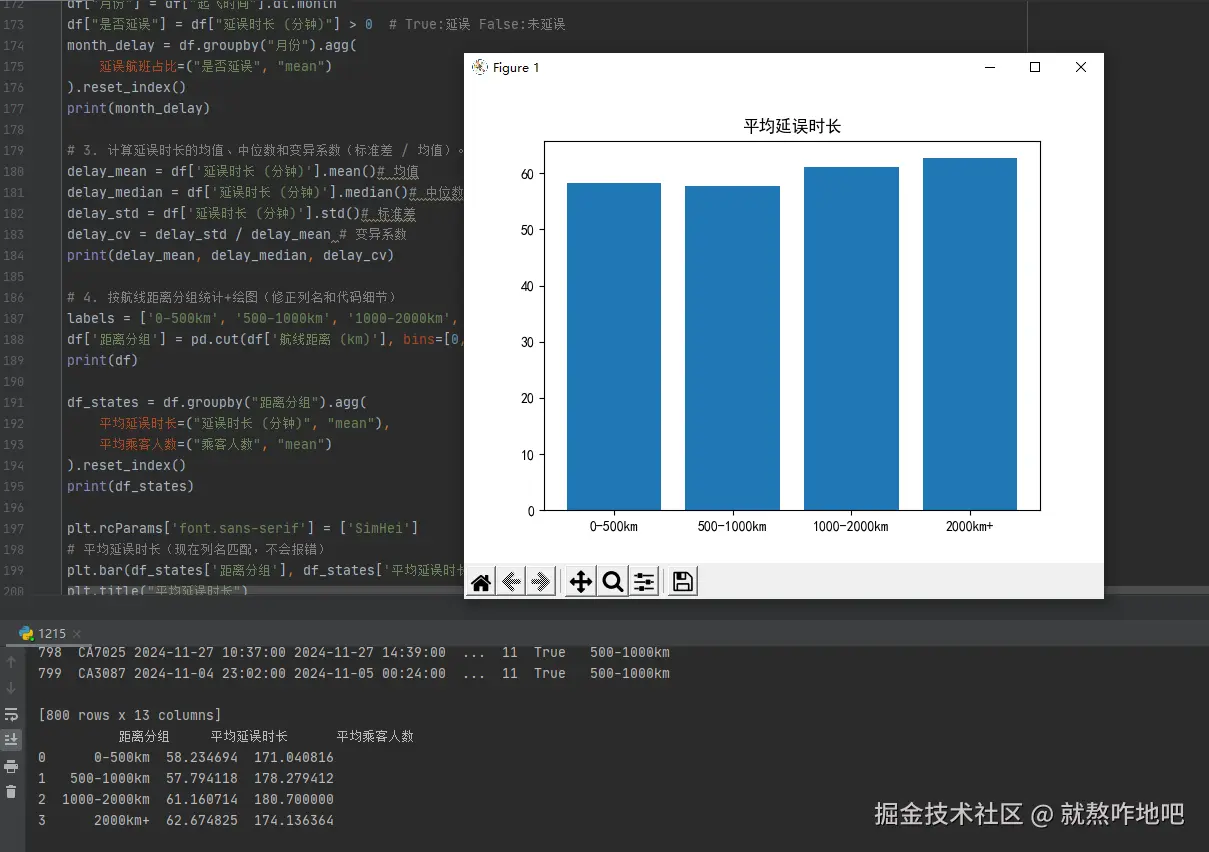The width and height of the screenshot is (1209, 852).
Task: Click value 178.279412 in console output
Action: (x=294, y=778)
